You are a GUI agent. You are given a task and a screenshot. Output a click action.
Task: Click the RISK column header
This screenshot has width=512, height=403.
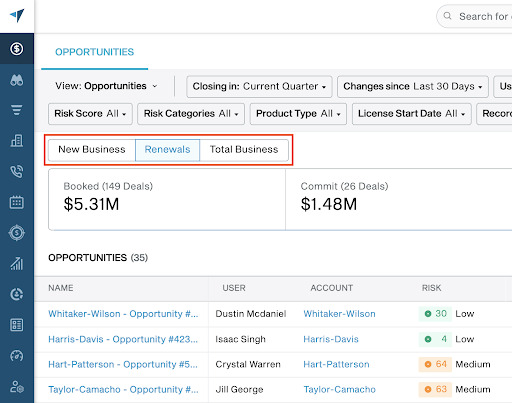(x=431, y=288)
